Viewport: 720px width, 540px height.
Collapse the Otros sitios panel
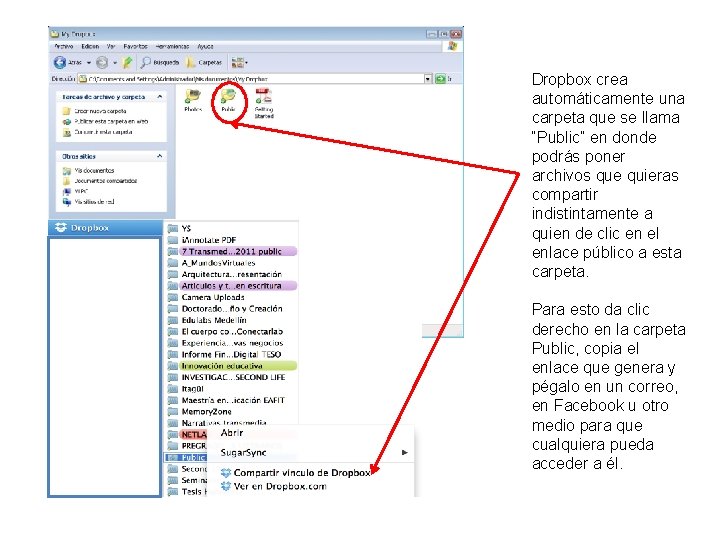[159, 156]
